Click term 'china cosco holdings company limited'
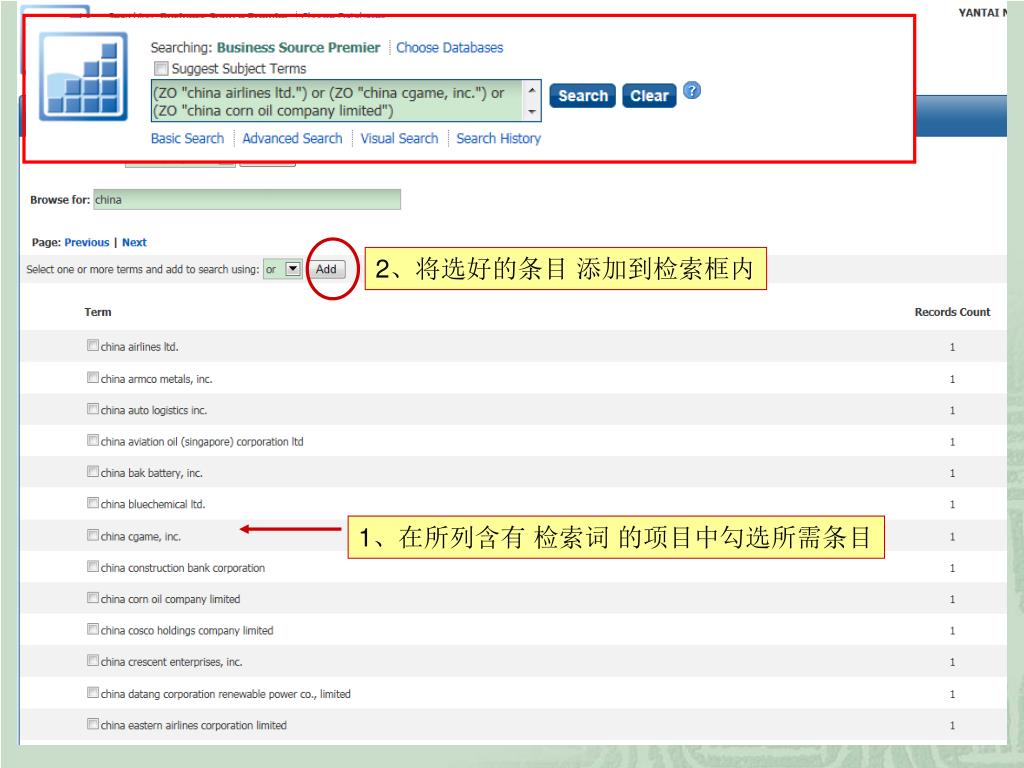Screen dimensions: 1024x768 [x=187, y=630]
